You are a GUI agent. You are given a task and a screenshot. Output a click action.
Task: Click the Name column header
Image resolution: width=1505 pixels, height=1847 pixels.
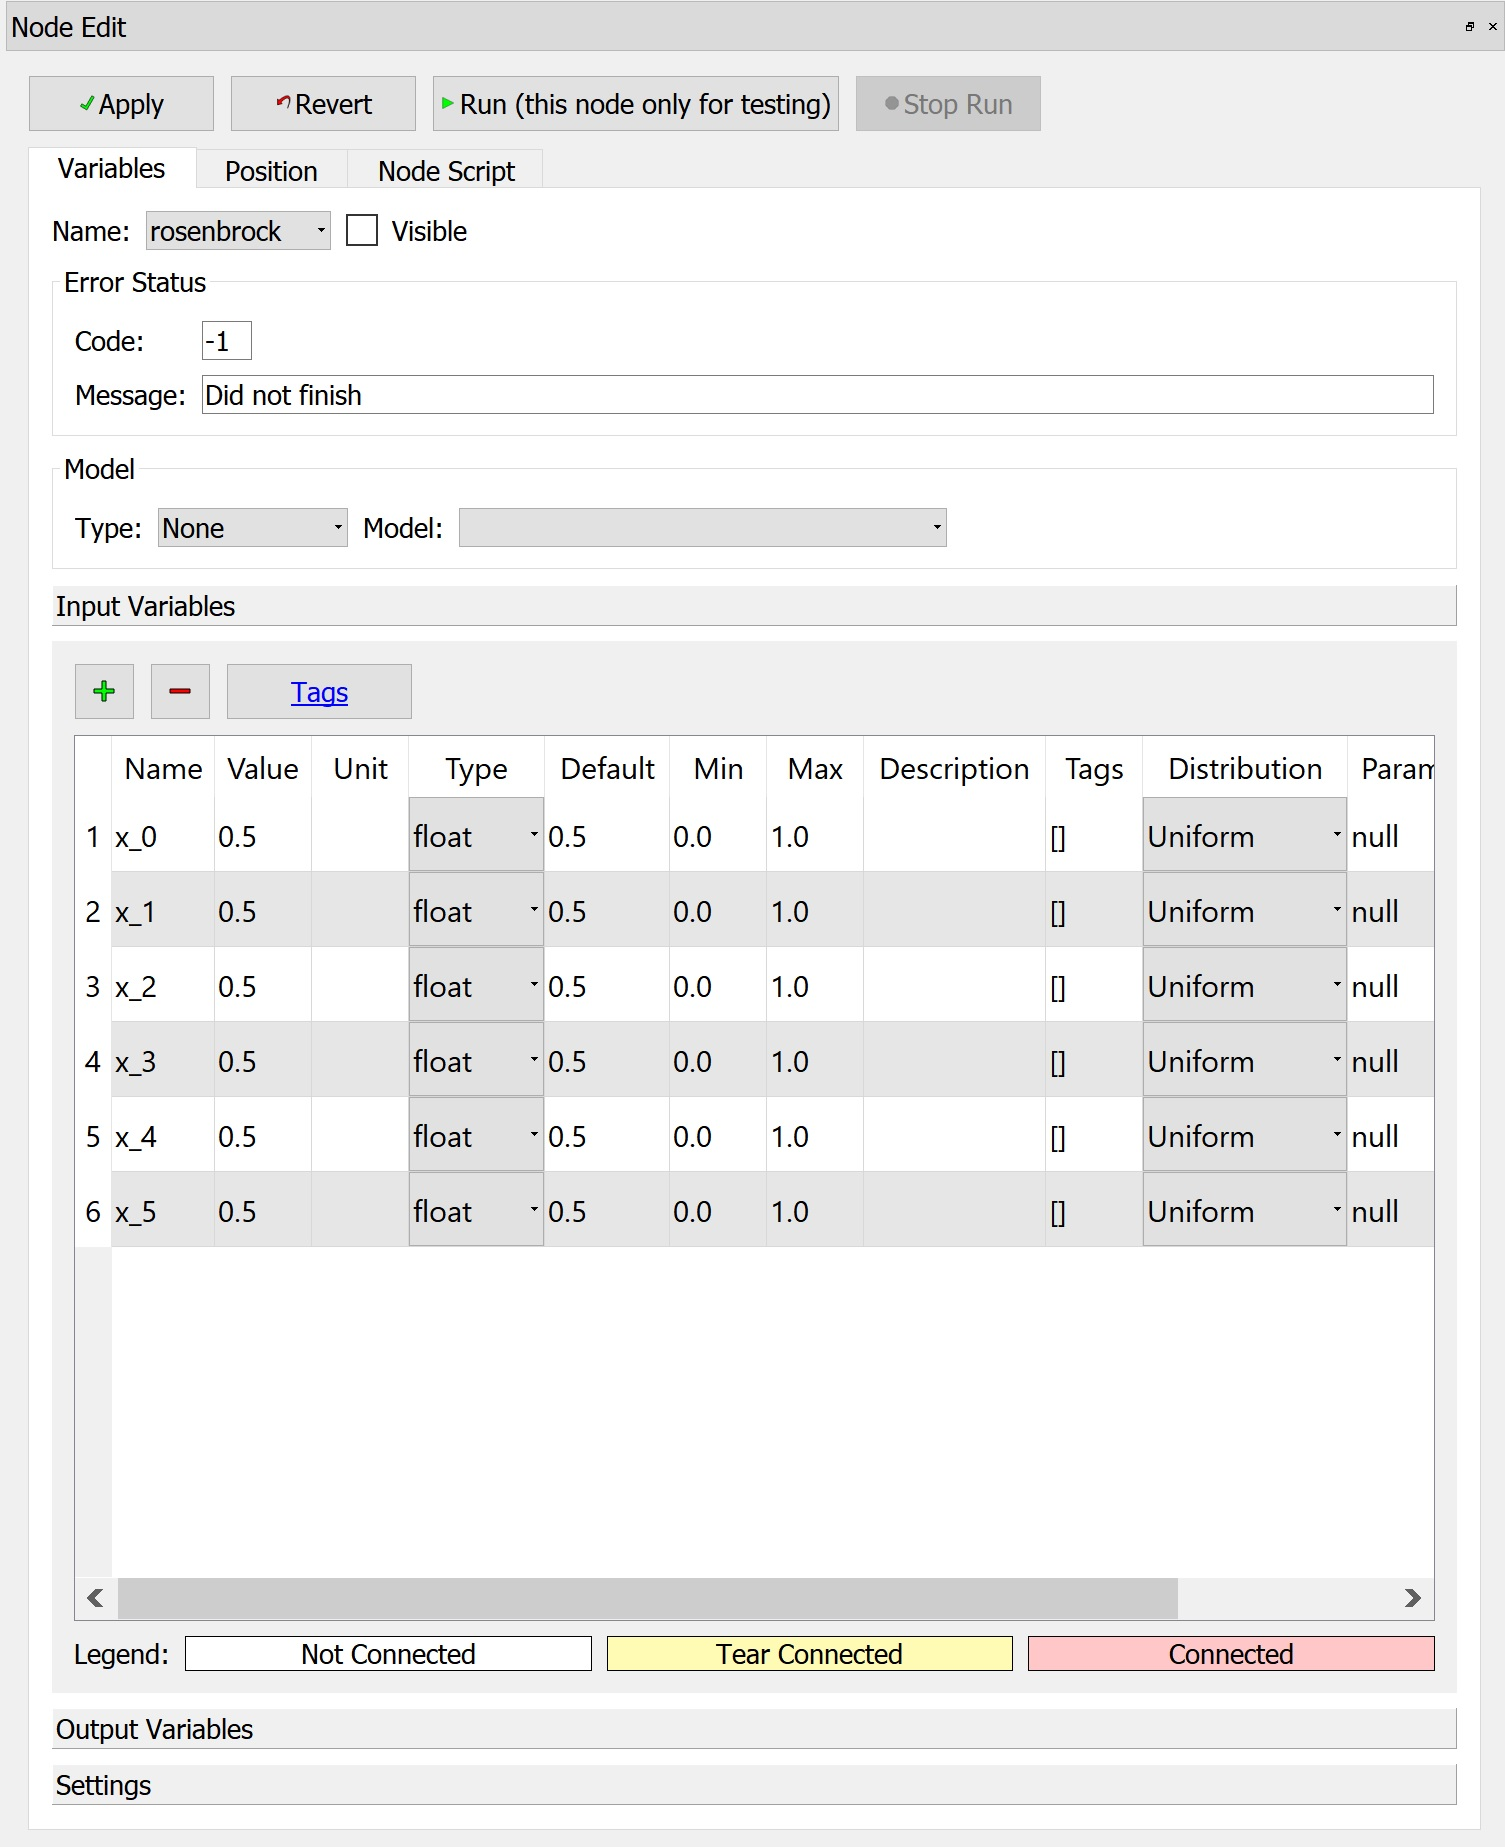[163, 768]
